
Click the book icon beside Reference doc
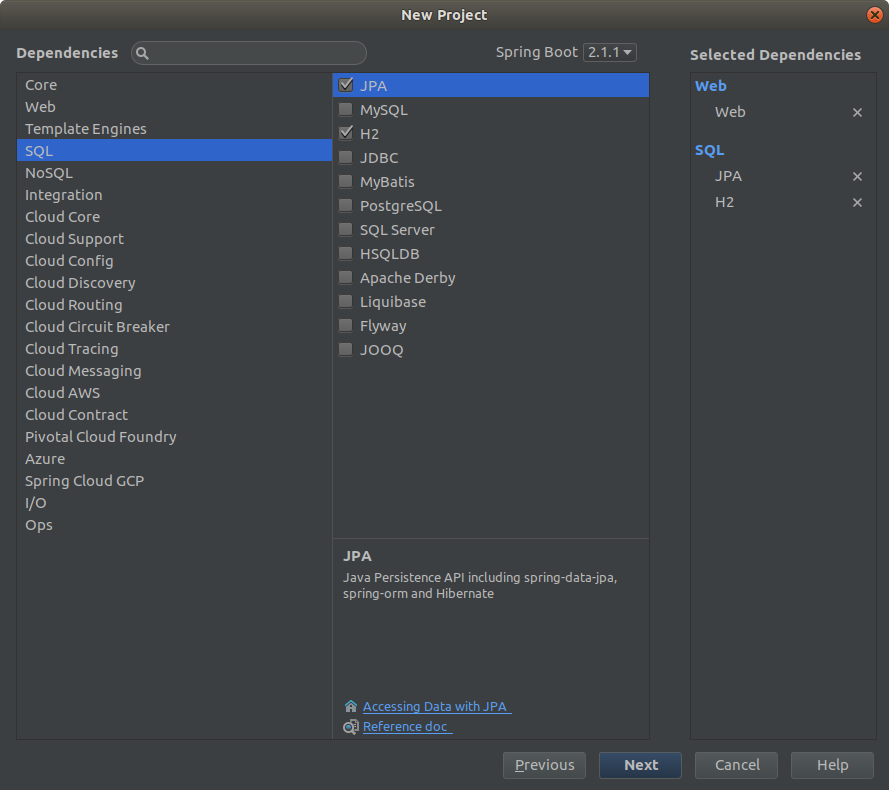350,726
